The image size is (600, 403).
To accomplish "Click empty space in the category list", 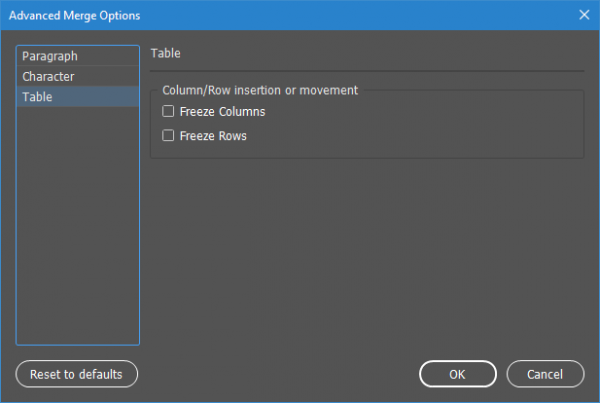I will [x=77, y=230].
